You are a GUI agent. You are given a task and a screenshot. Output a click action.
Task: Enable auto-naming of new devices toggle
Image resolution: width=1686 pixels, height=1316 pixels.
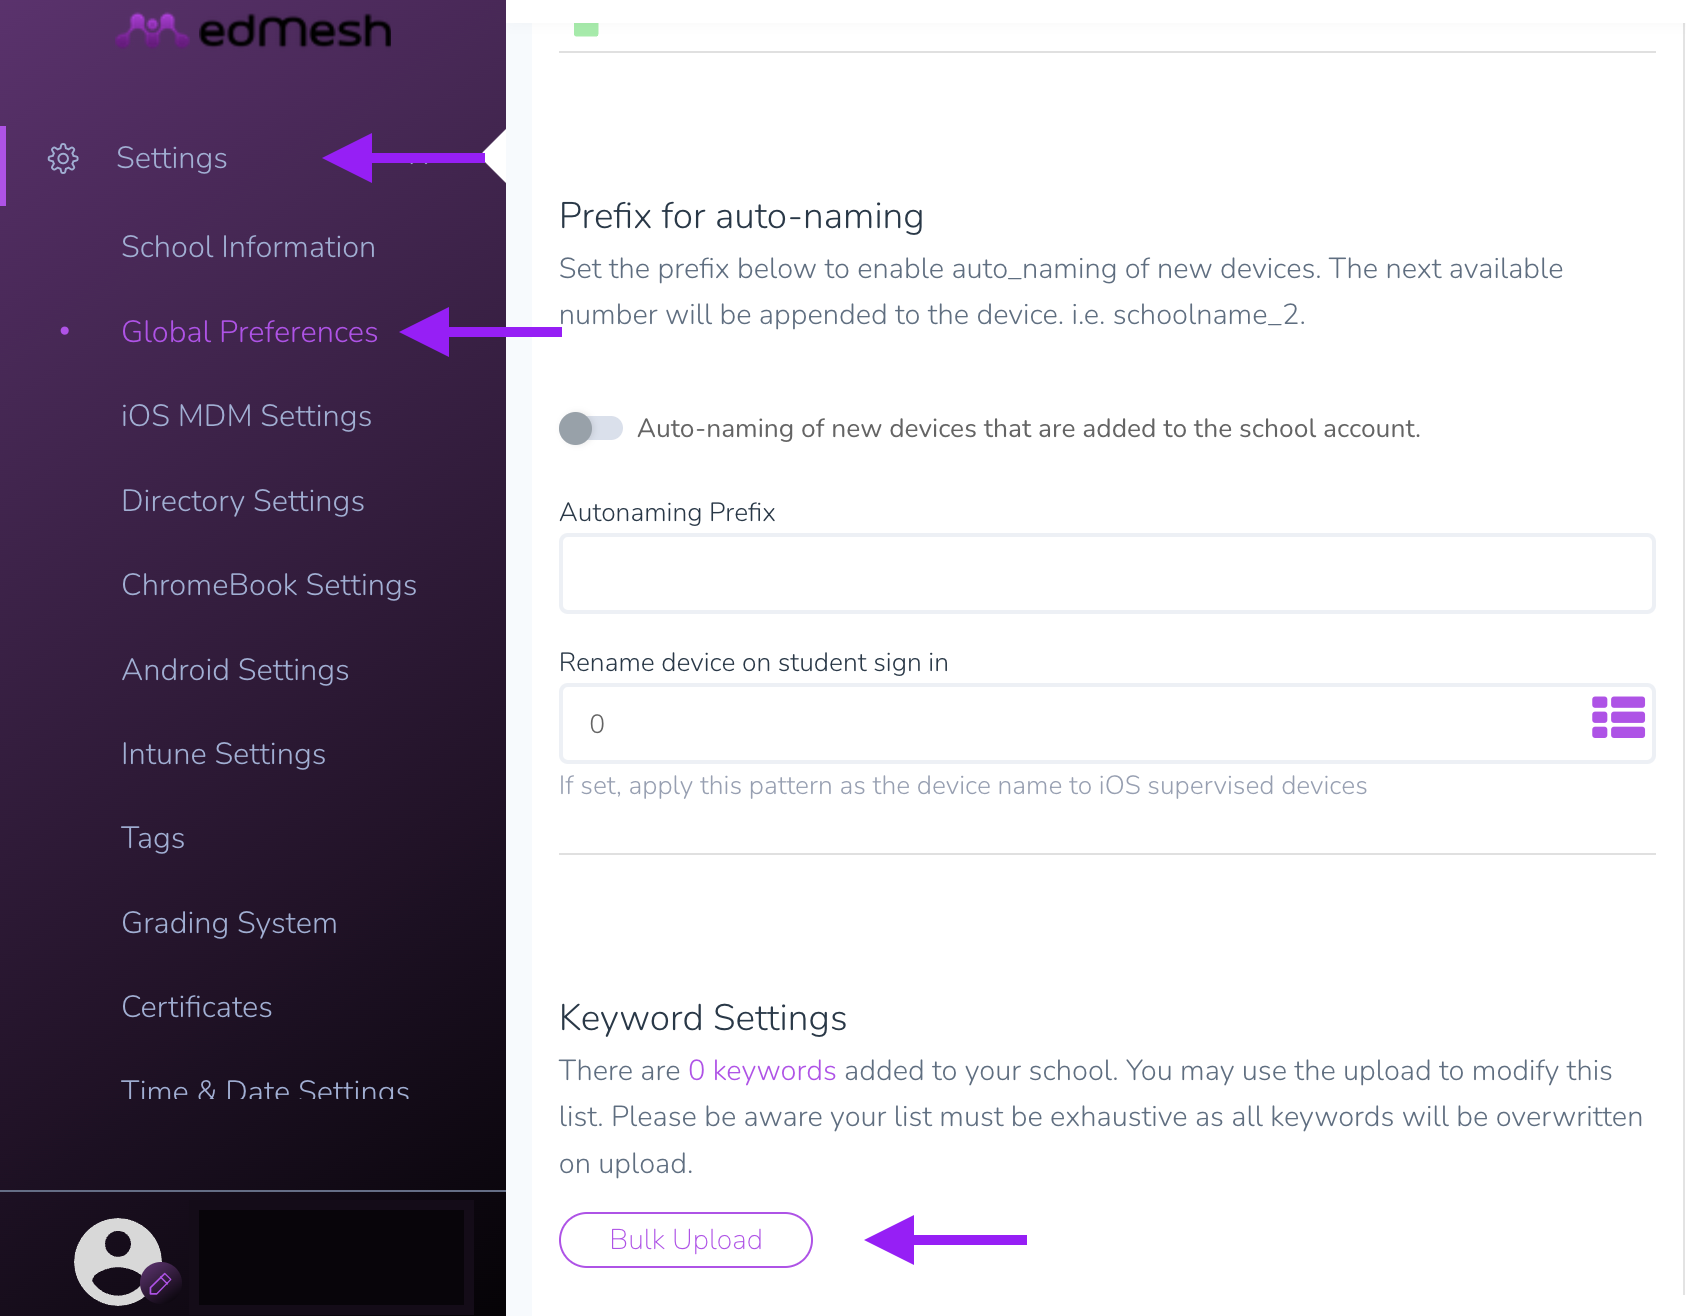tap(590, 428)
